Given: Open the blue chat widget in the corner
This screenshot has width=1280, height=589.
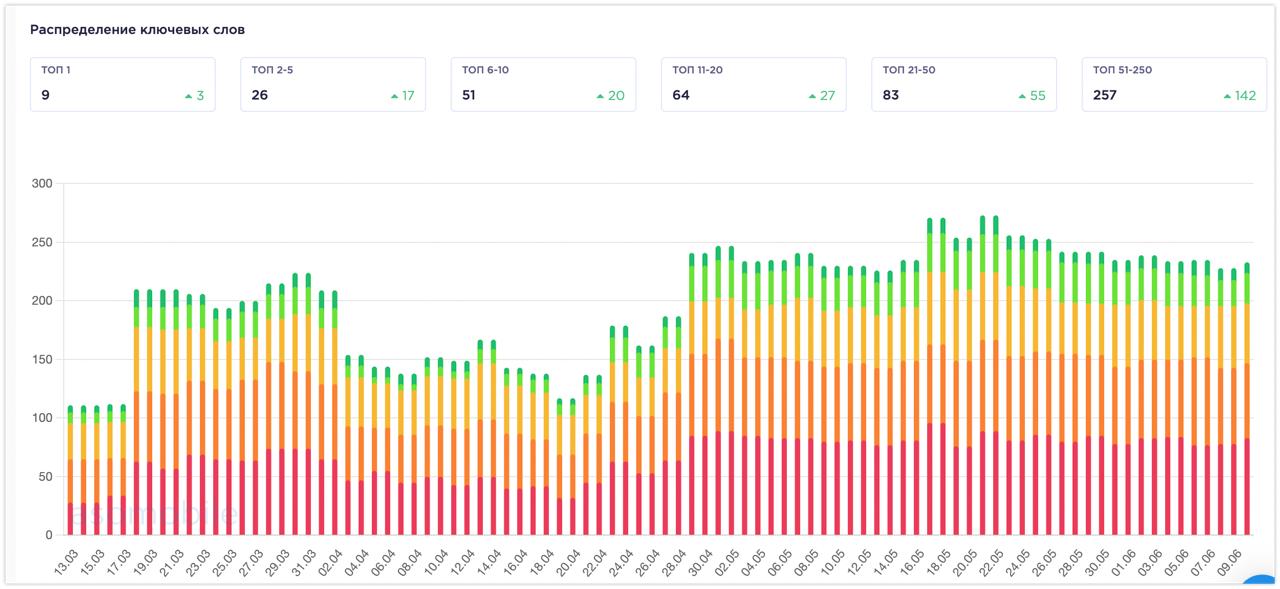Looking at the screenshot, I should (x=1262, y=582).
